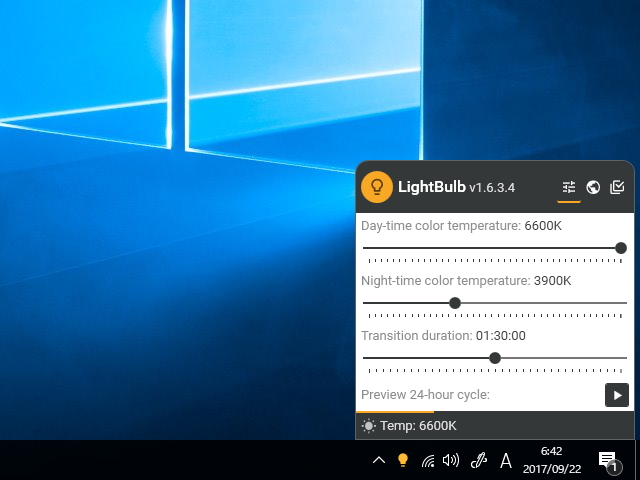This screenshot has height=480, width=640.
Task: Toggle the IME input mode A indicator
Action: 506,461
